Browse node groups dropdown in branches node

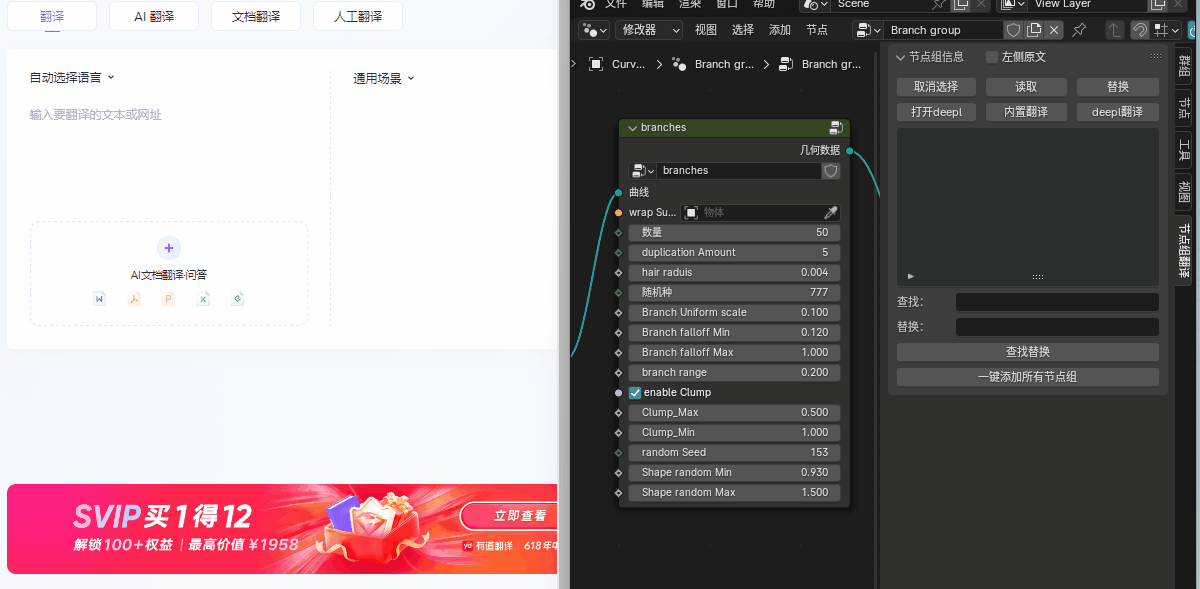[x=642, y=171]
